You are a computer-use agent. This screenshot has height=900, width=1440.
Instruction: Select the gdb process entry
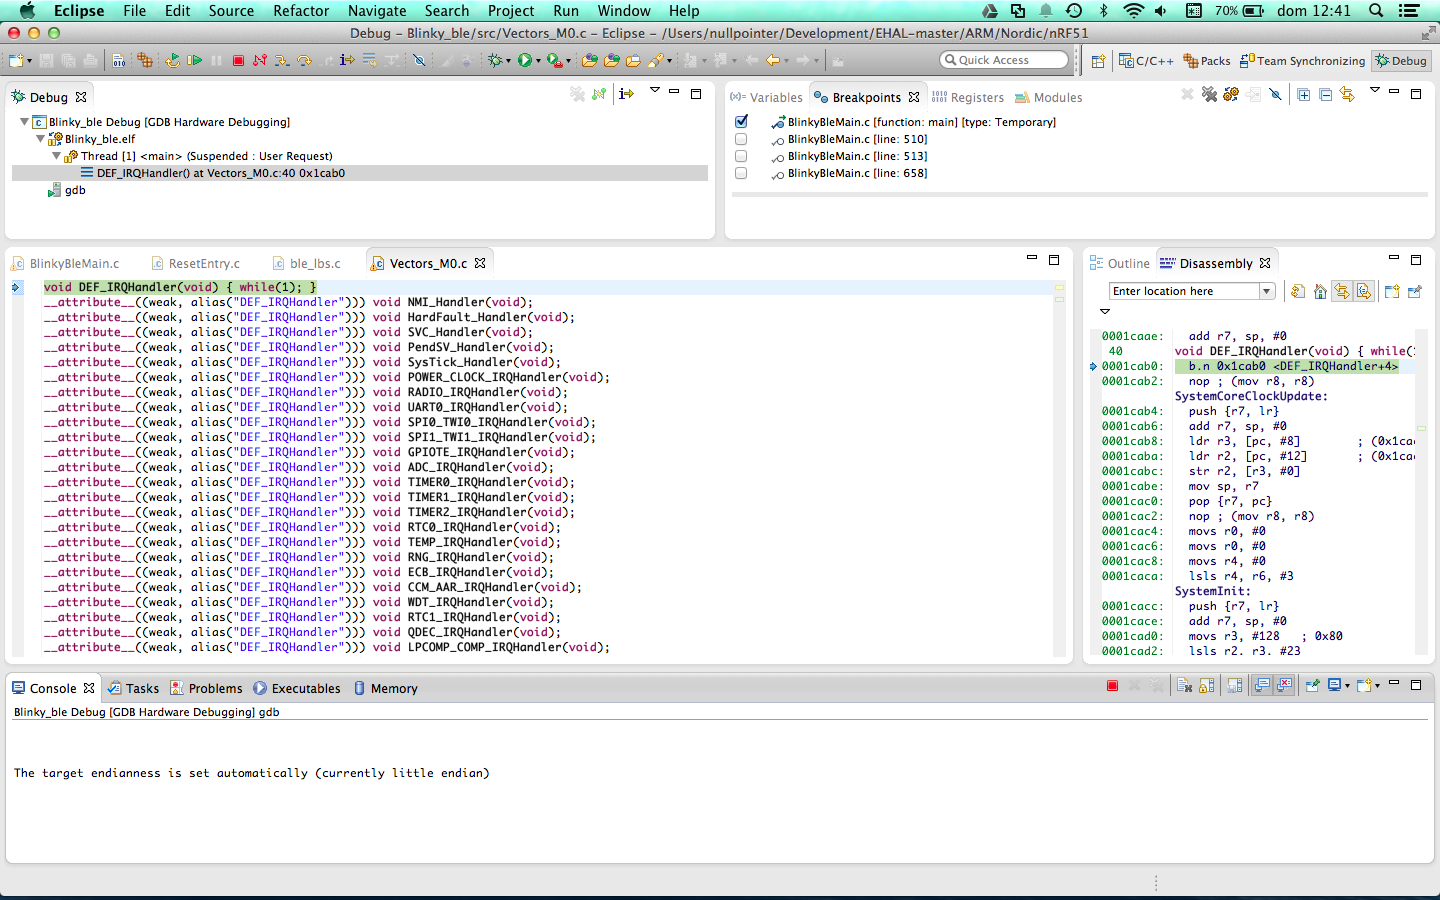coord(67,190)
